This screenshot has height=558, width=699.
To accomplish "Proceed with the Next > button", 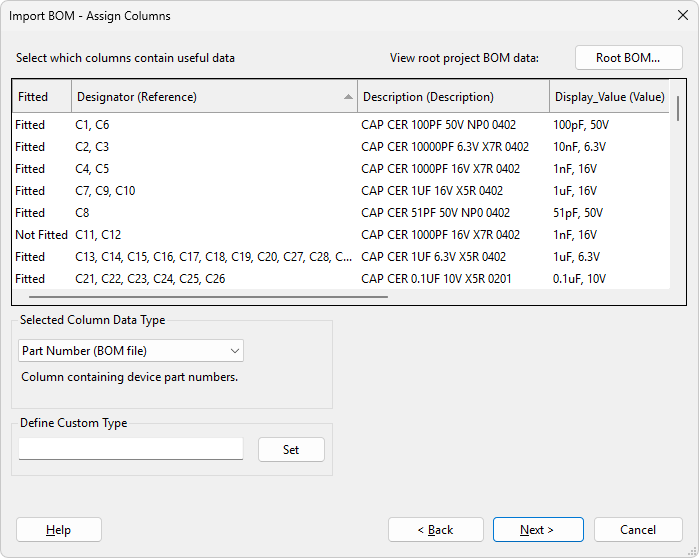I will 537,530.
